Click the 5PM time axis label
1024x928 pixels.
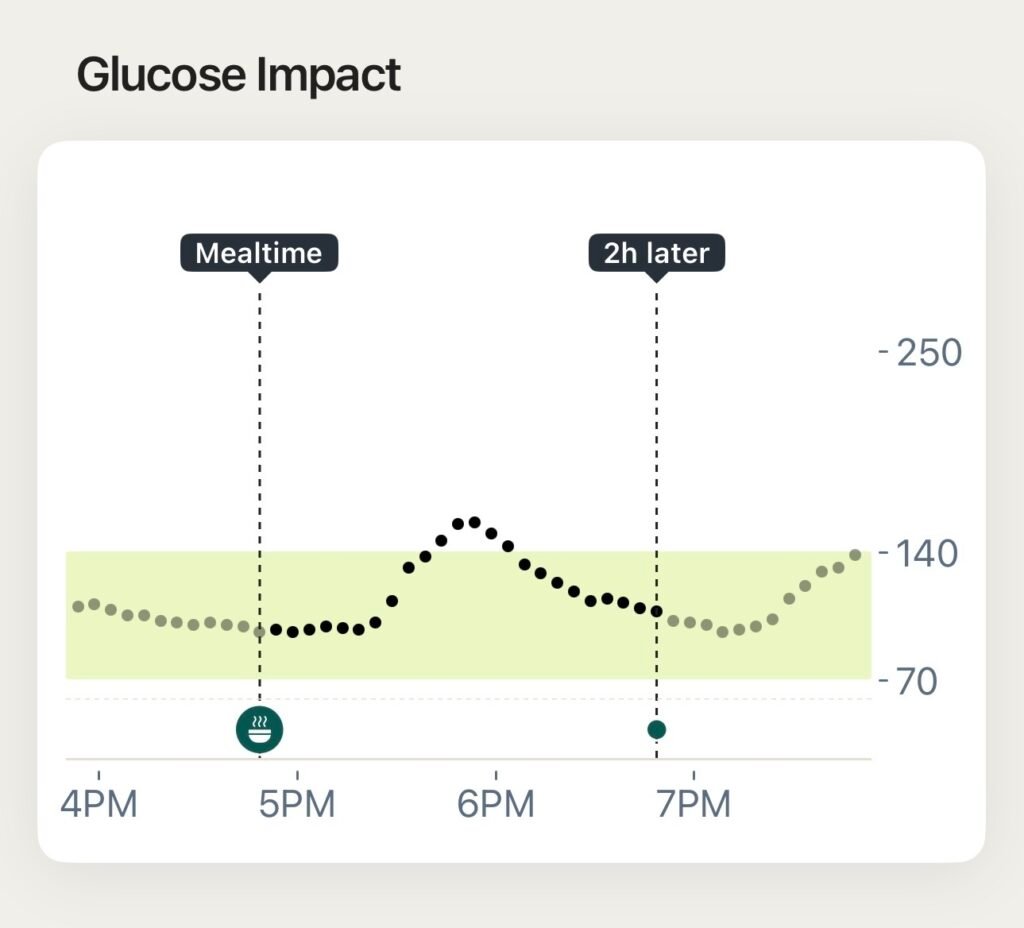tap(297, 803)
